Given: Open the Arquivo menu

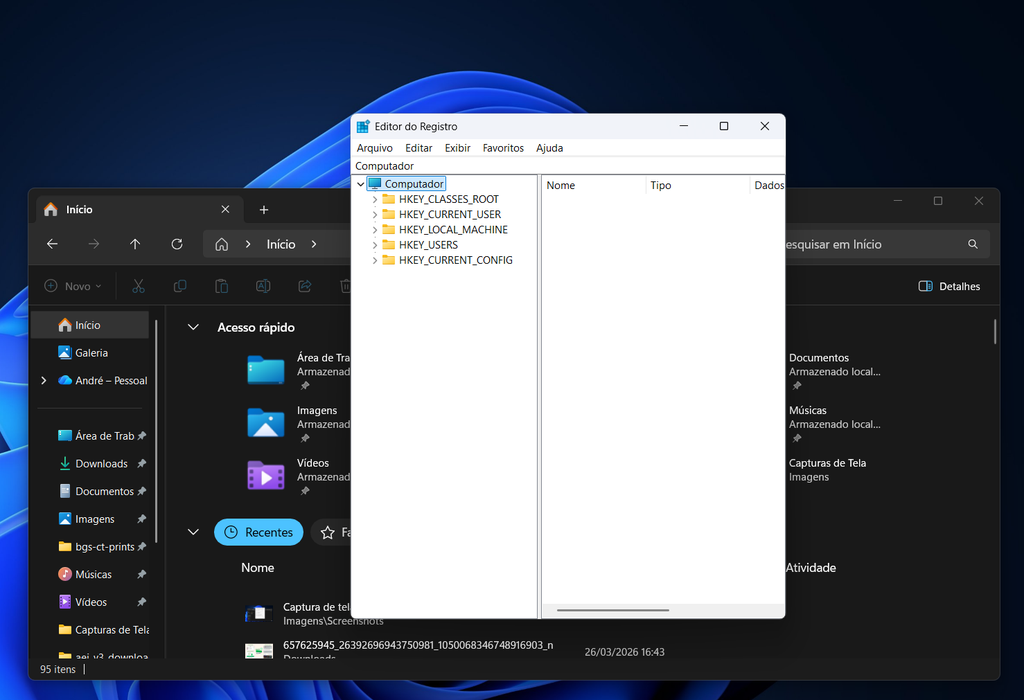Looking at the screenshot, I should click(x=375, y=148).
